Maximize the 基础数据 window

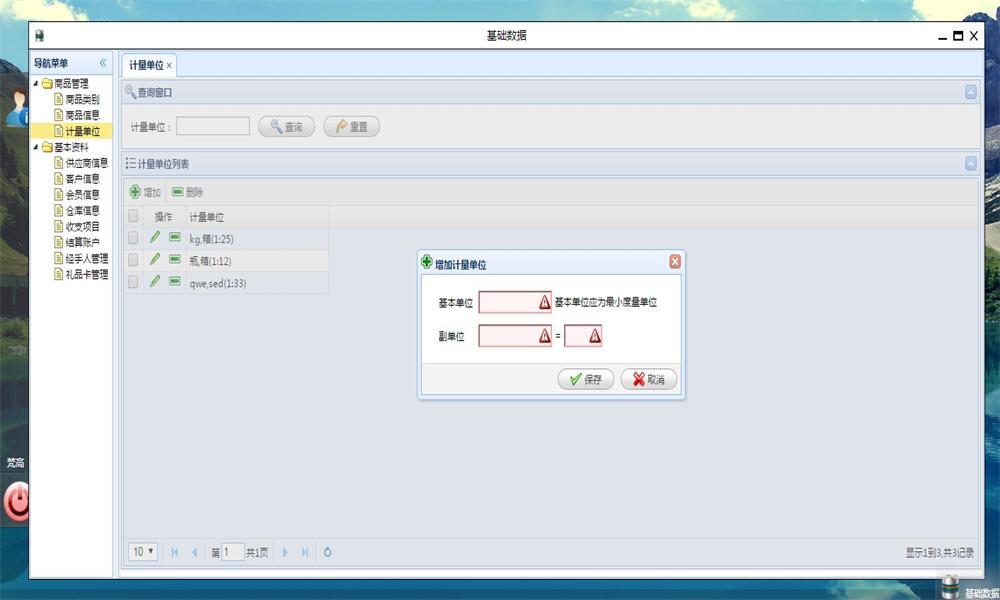(958, 36)
